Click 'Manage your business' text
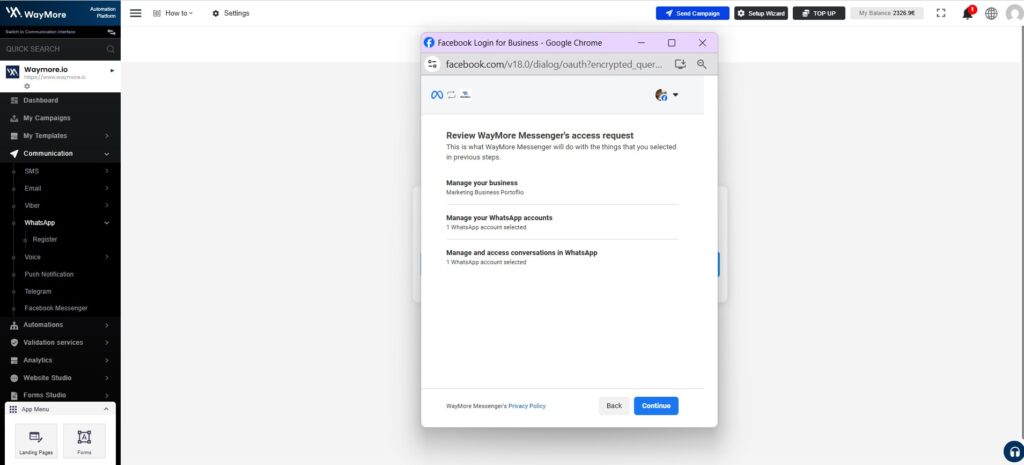Screen dimensions: 1024x465 (x=482, y=183)
